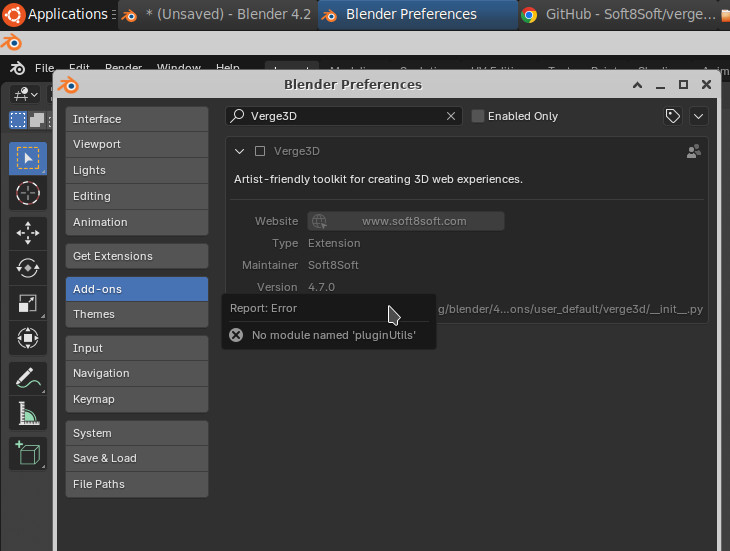The width and height of the screenshot is (730, 551).
Task: Click the Blender logo menu icon
Action: (x=17, y=68)
